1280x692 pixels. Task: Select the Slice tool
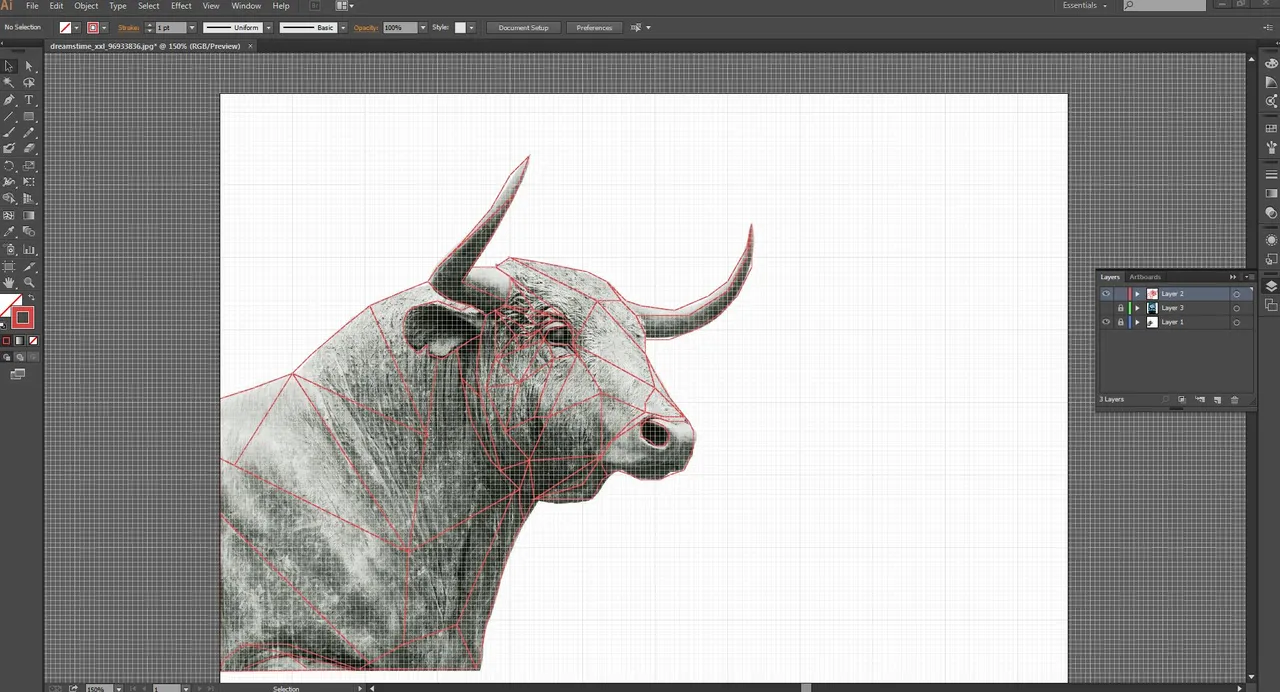click(x=29, y=267)
